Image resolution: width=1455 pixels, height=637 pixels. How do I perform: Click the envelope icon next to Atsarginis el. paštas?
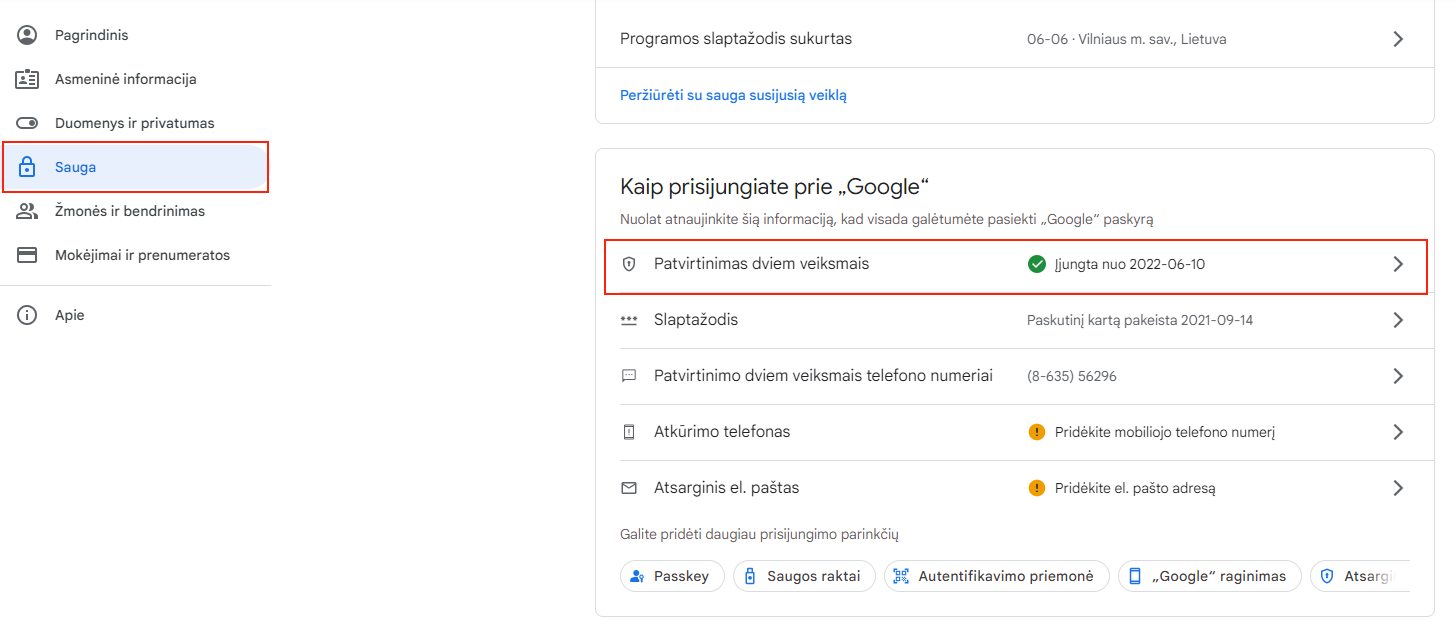629,488
